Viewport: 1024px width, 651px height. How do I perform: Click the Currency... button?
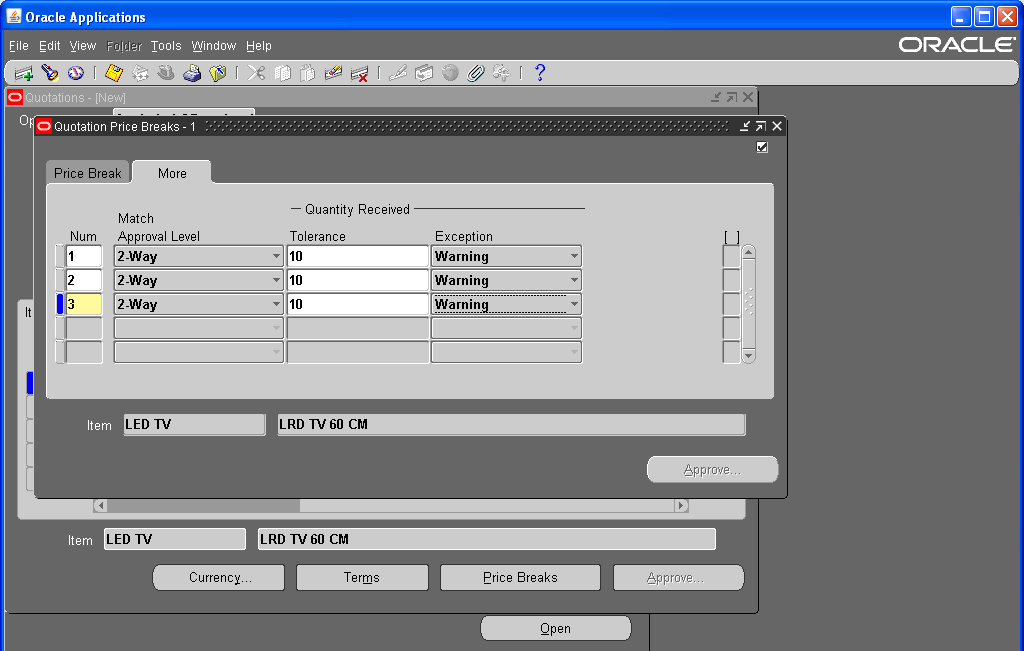click(x=219, y=577)
